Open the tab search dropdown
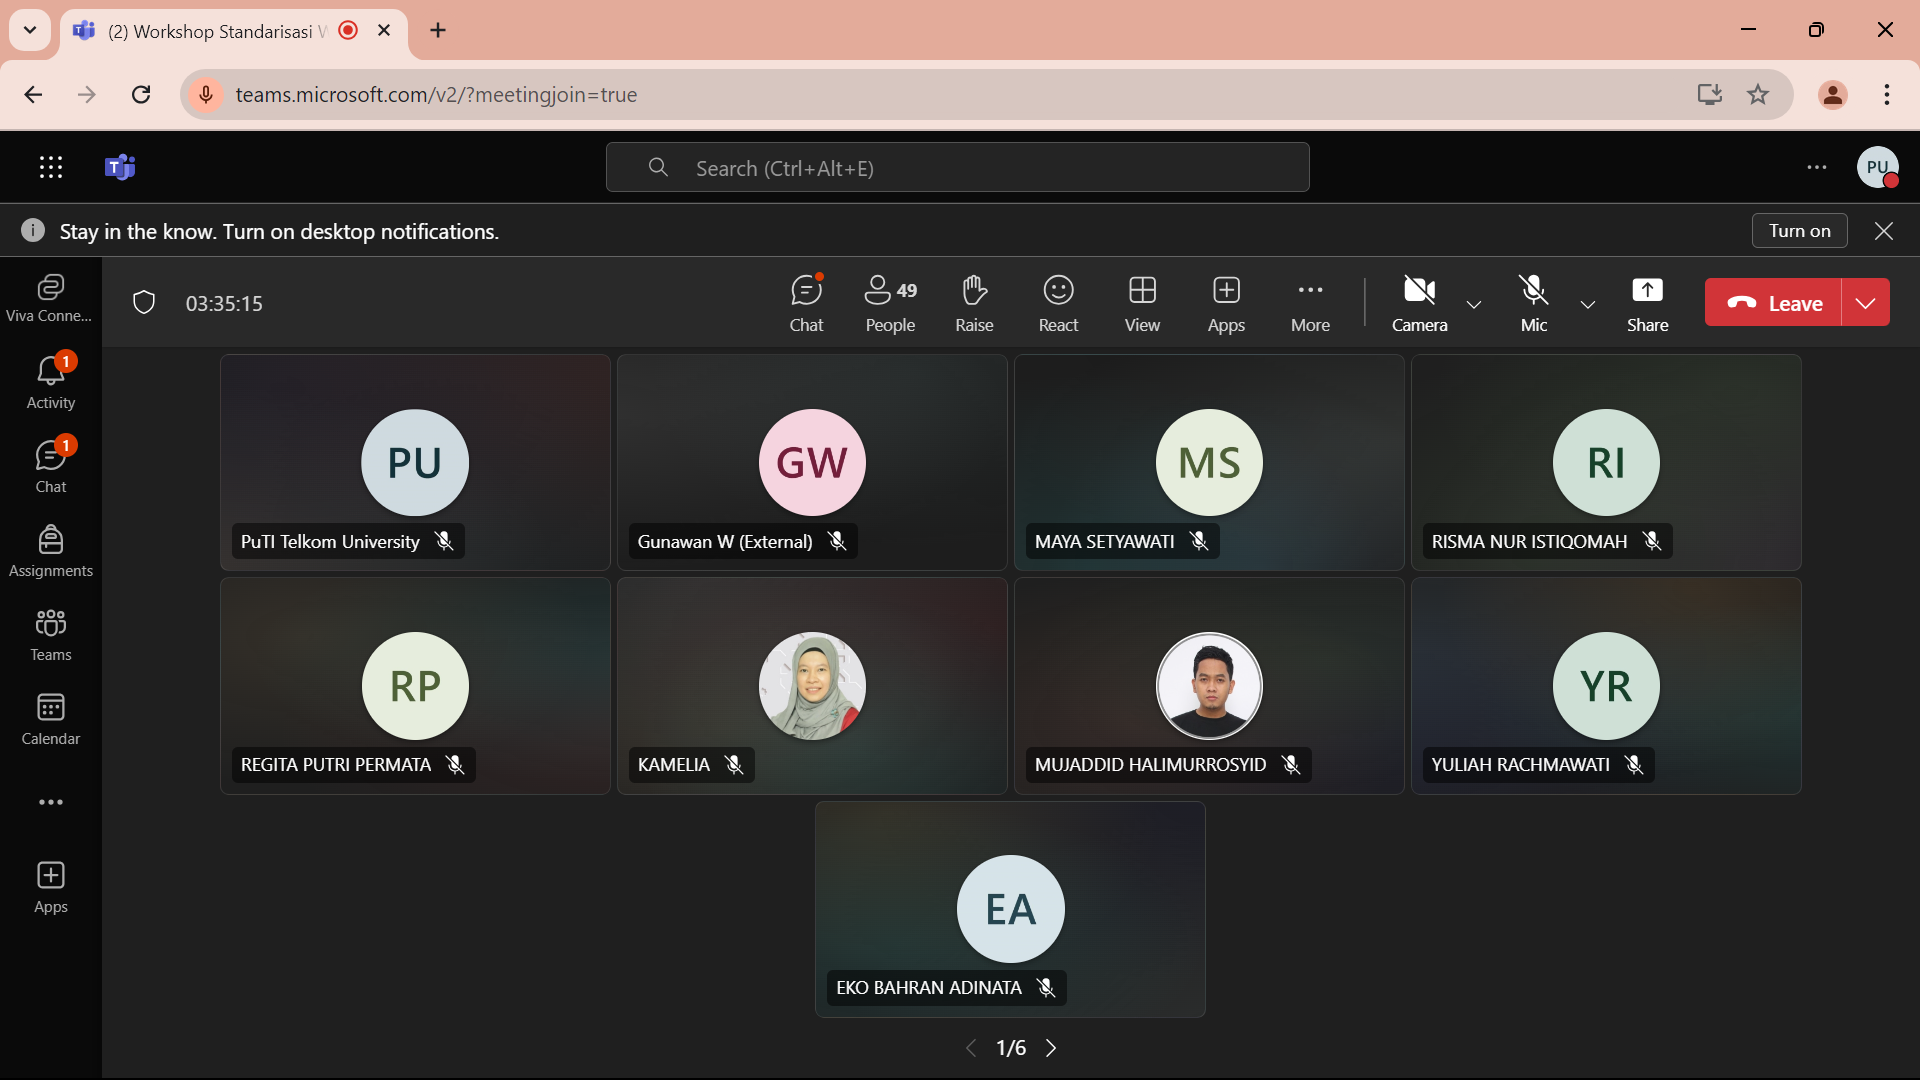Screen dimensions: 1920x1080 [x=30, y=30]
